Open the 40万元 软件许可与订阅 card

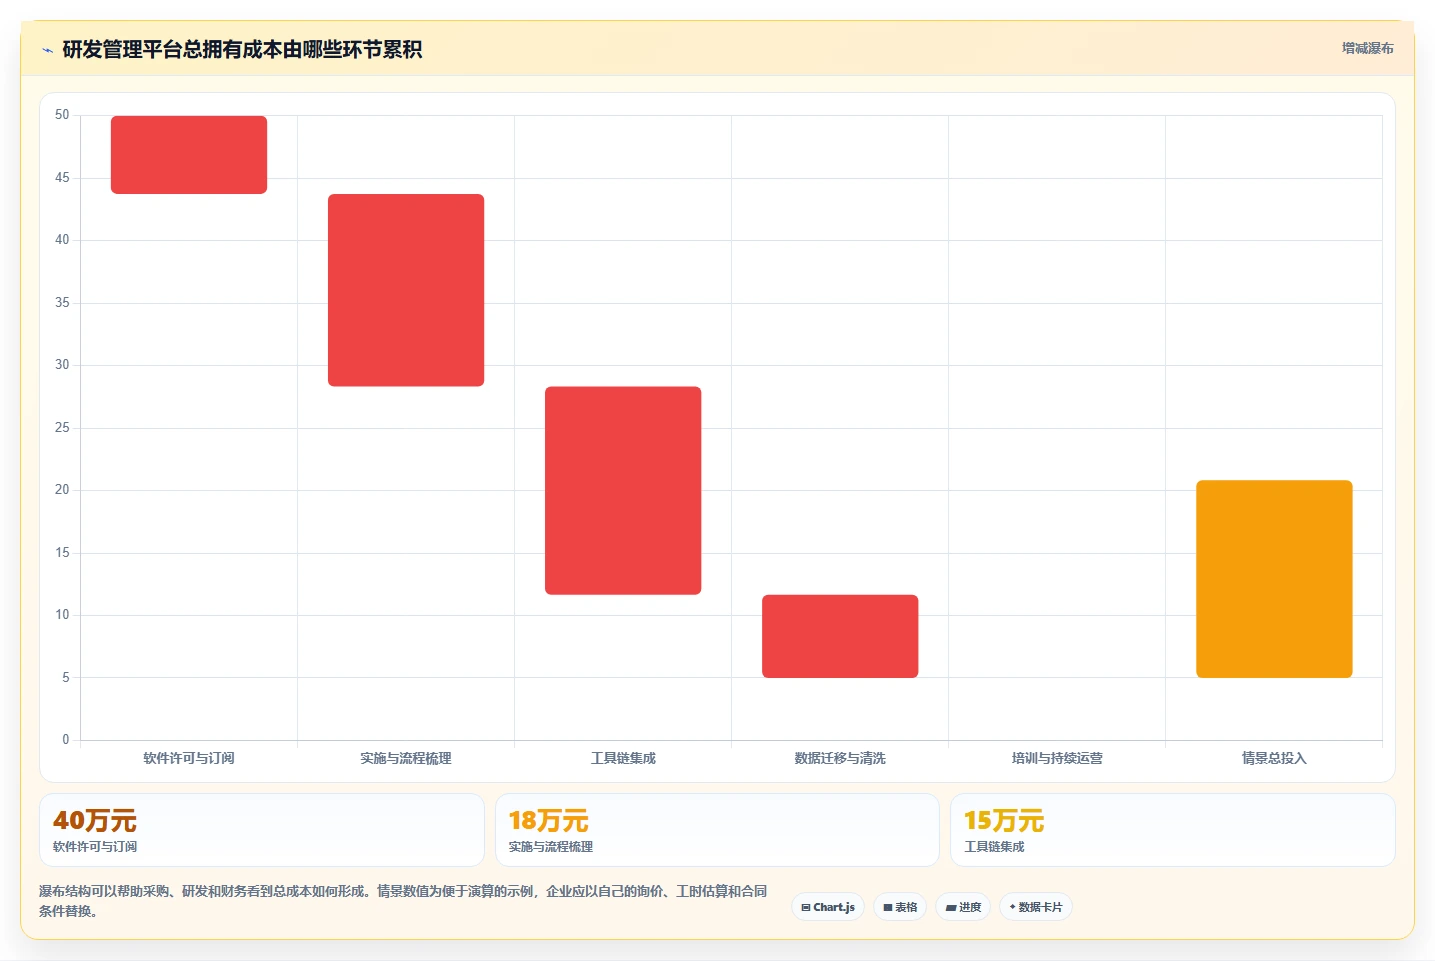tap(262, 830)
